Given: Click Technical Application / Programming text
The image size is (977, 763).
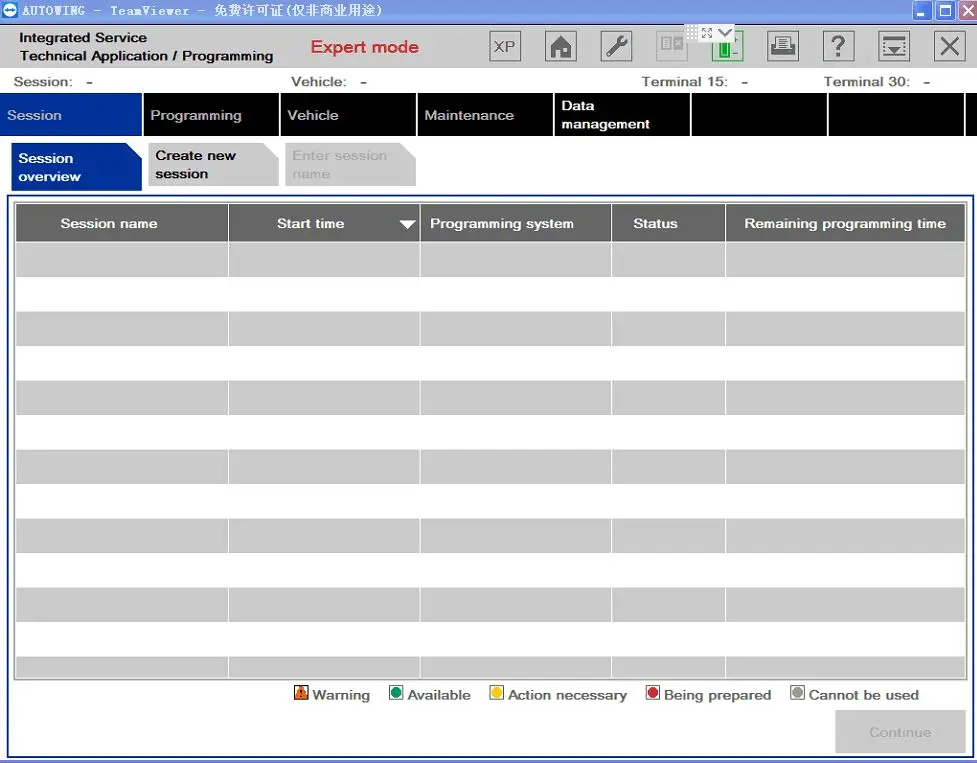Looking at the screenshot, I should [x=146, y=56].
